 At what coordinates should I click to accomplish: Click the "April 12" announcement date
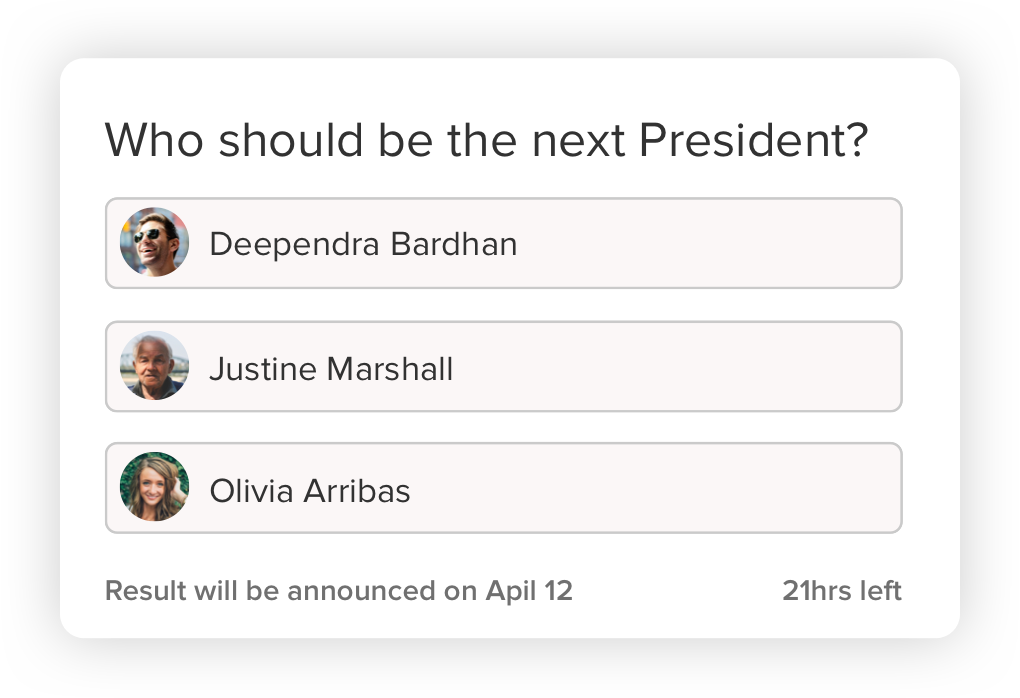tap(529, 591)
